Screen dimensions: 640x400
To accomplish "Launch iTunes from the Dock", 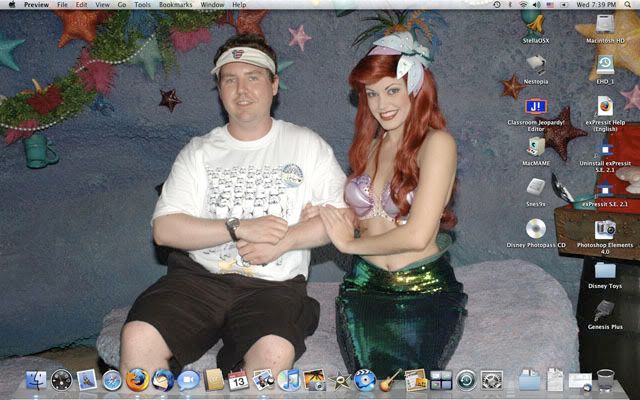I will (289, 380).
